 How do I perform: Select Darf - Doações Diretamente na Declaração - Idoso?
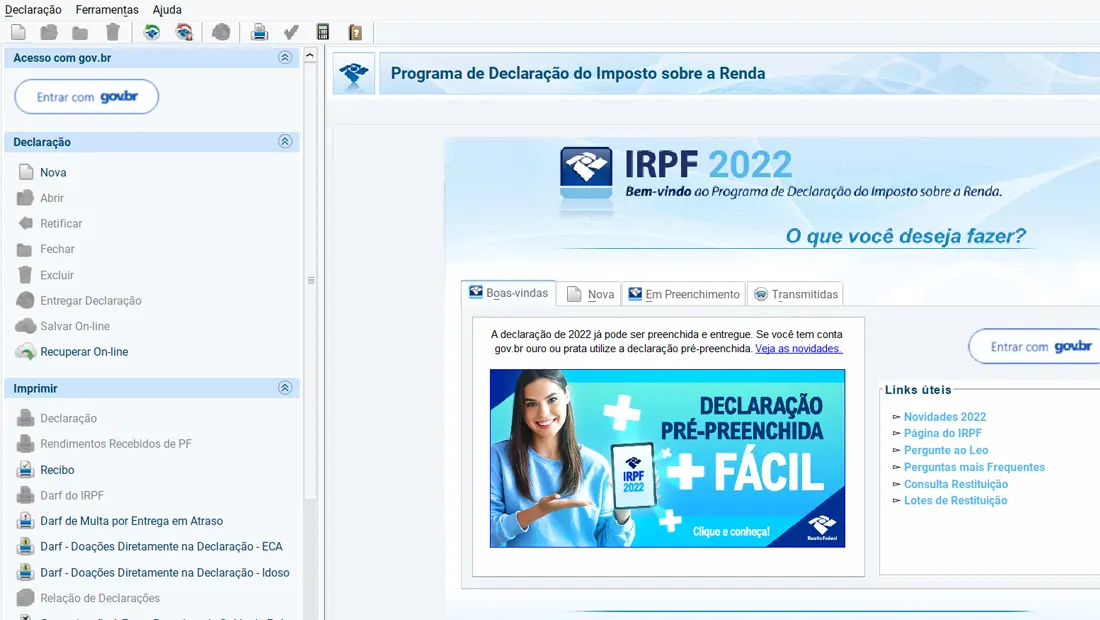coord(165,572)
